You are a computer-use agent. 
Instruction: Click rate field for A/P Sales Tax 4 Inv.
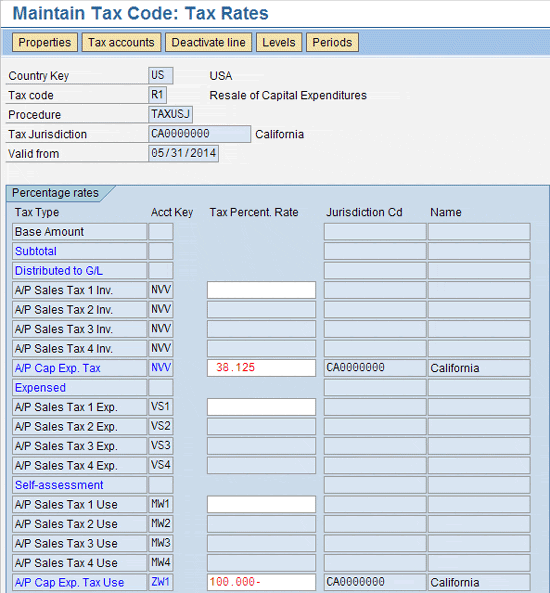(261, 348)
